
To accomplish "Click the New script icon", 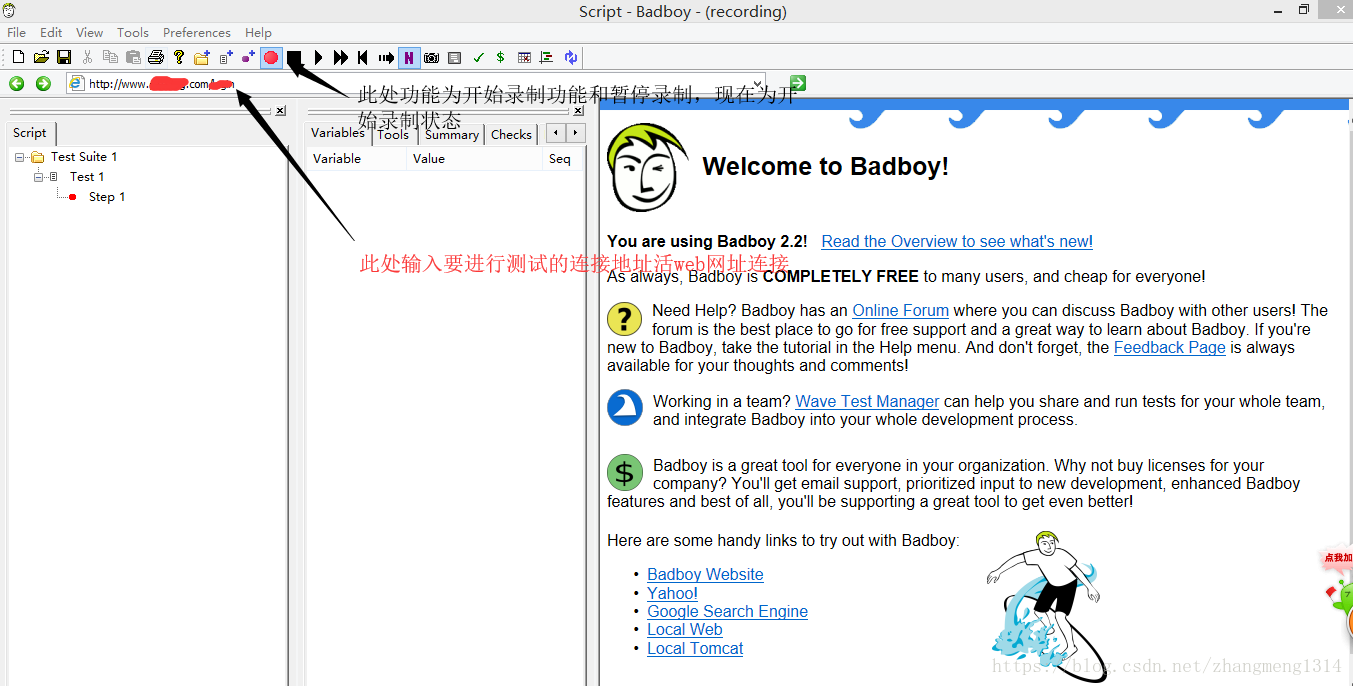I will tap(18, 58).
